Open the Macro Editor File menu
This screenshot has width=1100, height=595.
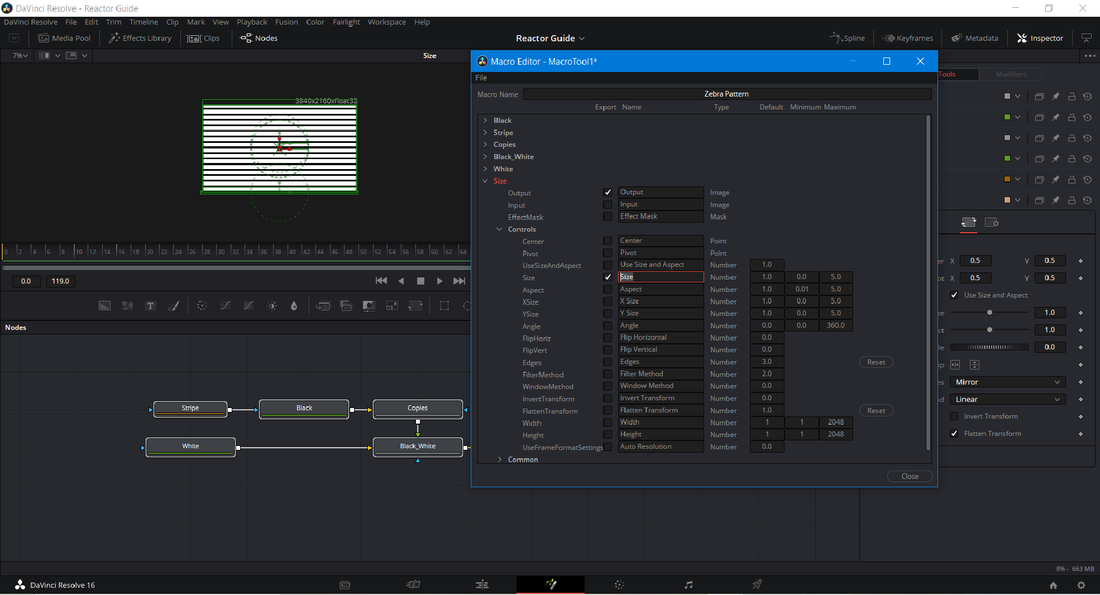click(x=481, y=78)
